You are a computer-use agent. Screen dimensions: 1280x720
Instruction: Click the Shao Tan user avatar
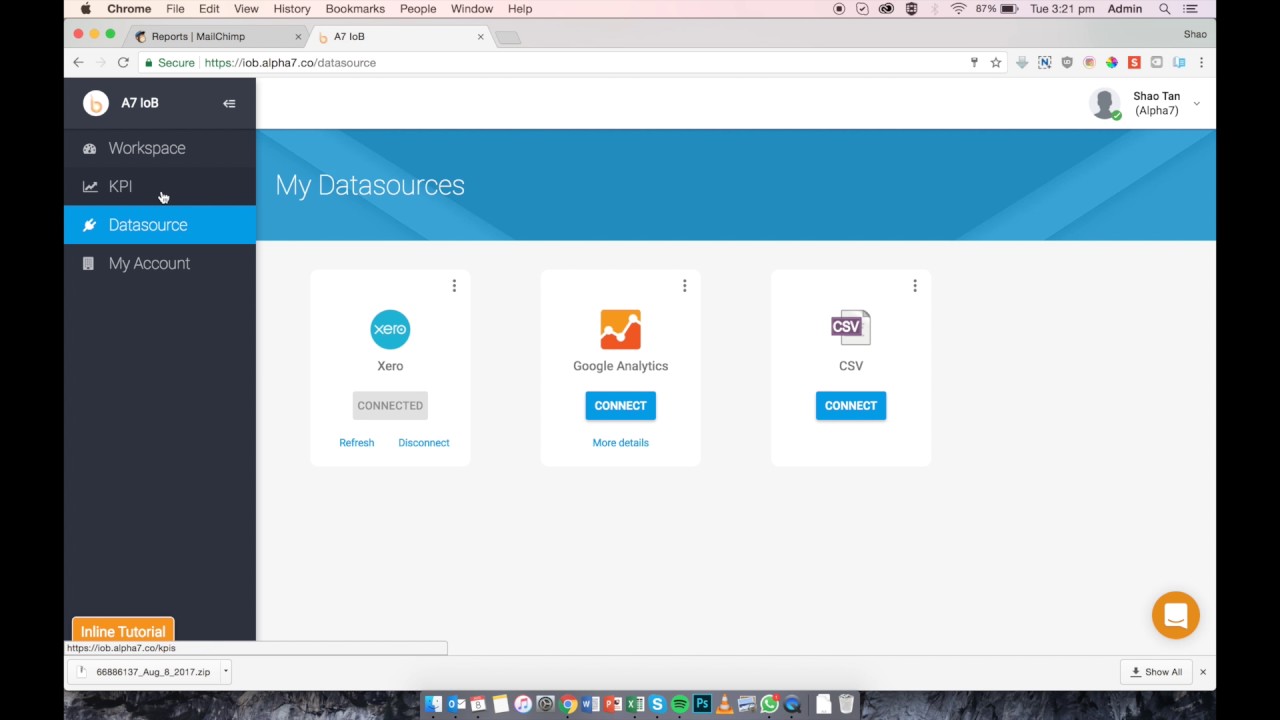click(1105, 103)
